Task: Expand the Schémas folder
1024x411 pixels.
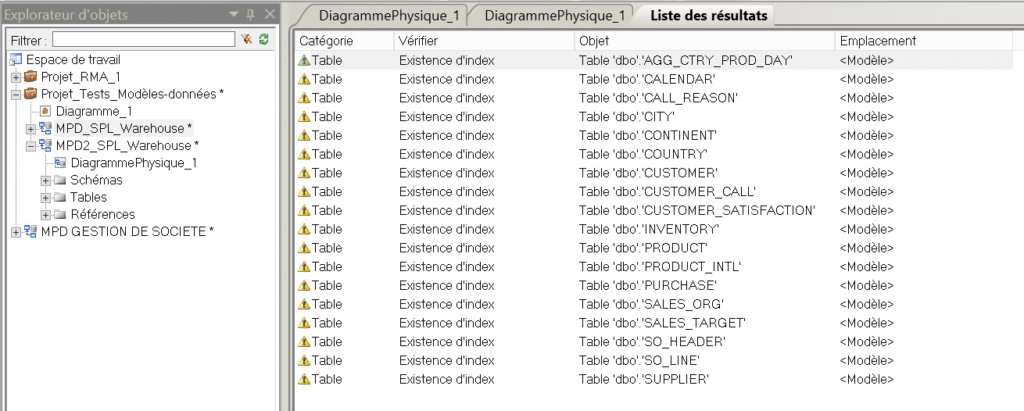Action: coord(45,180)
